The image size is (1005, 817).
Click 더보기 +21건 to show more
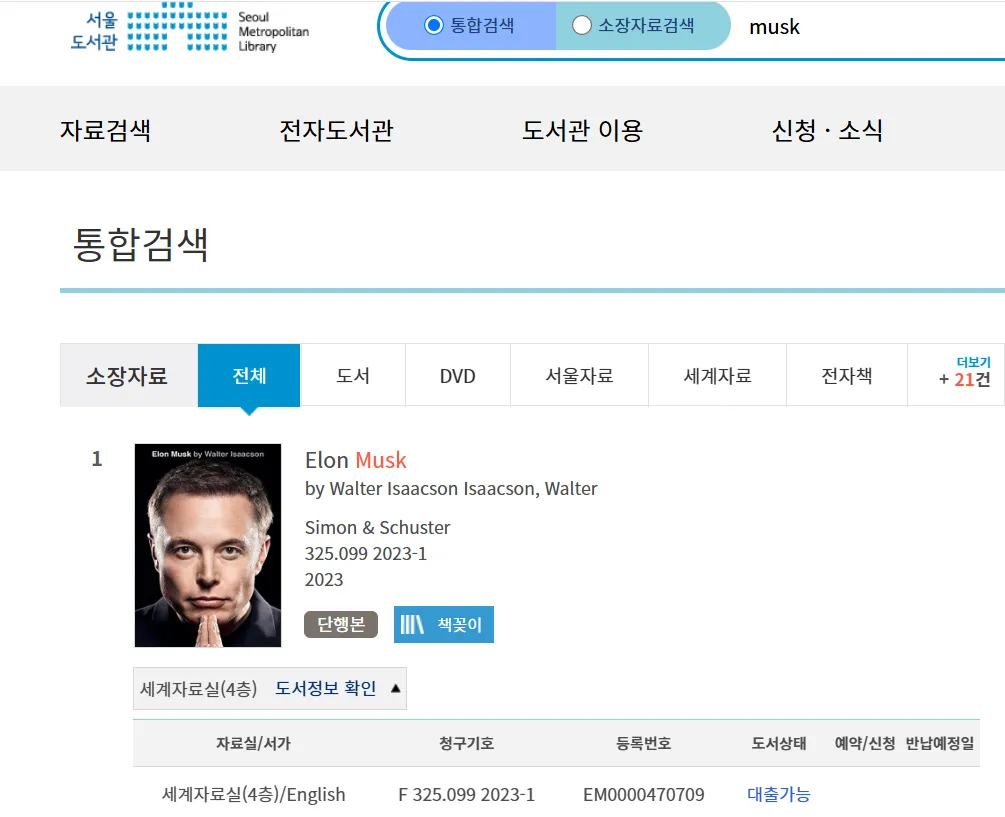[965, 372]
